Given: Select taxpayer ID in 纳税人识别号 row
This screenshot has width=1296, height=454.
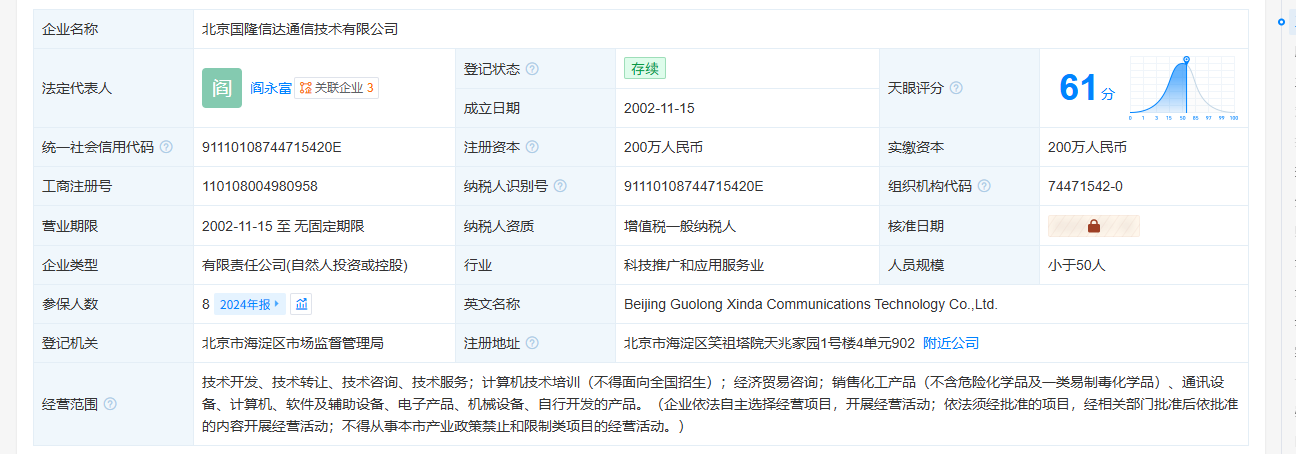Looking at the screenshot, I should coord(694,186).
